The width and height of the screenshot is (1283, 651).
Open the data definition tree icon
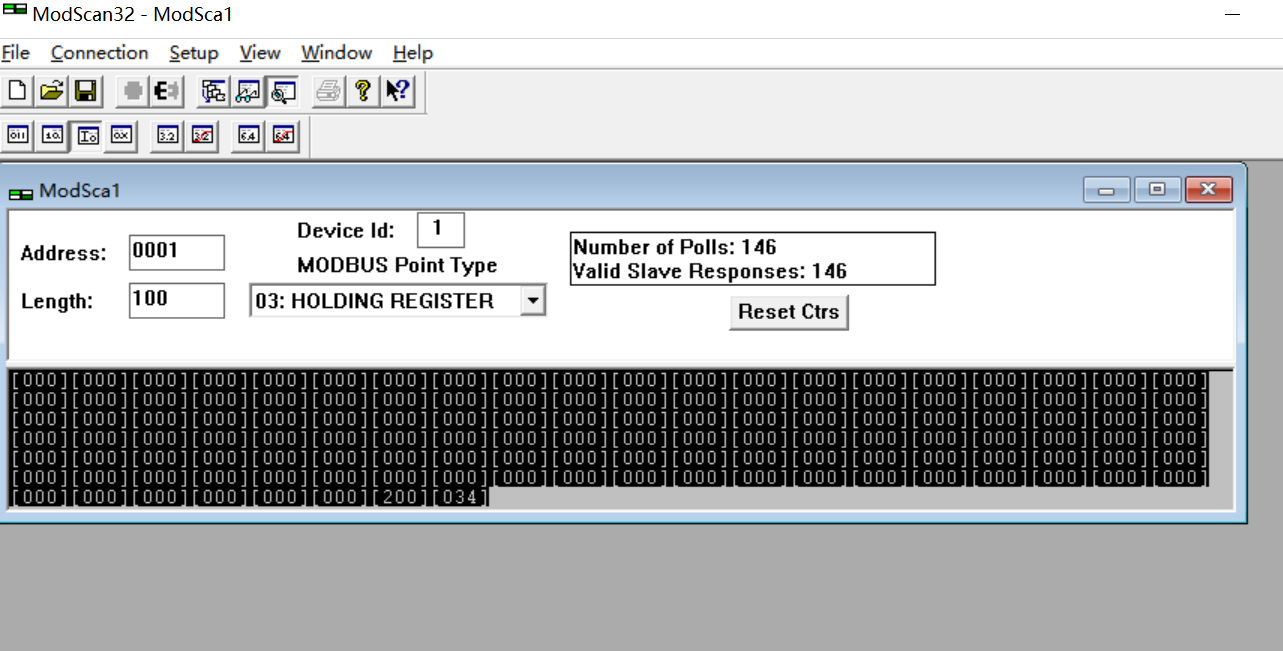click(213, 91)
